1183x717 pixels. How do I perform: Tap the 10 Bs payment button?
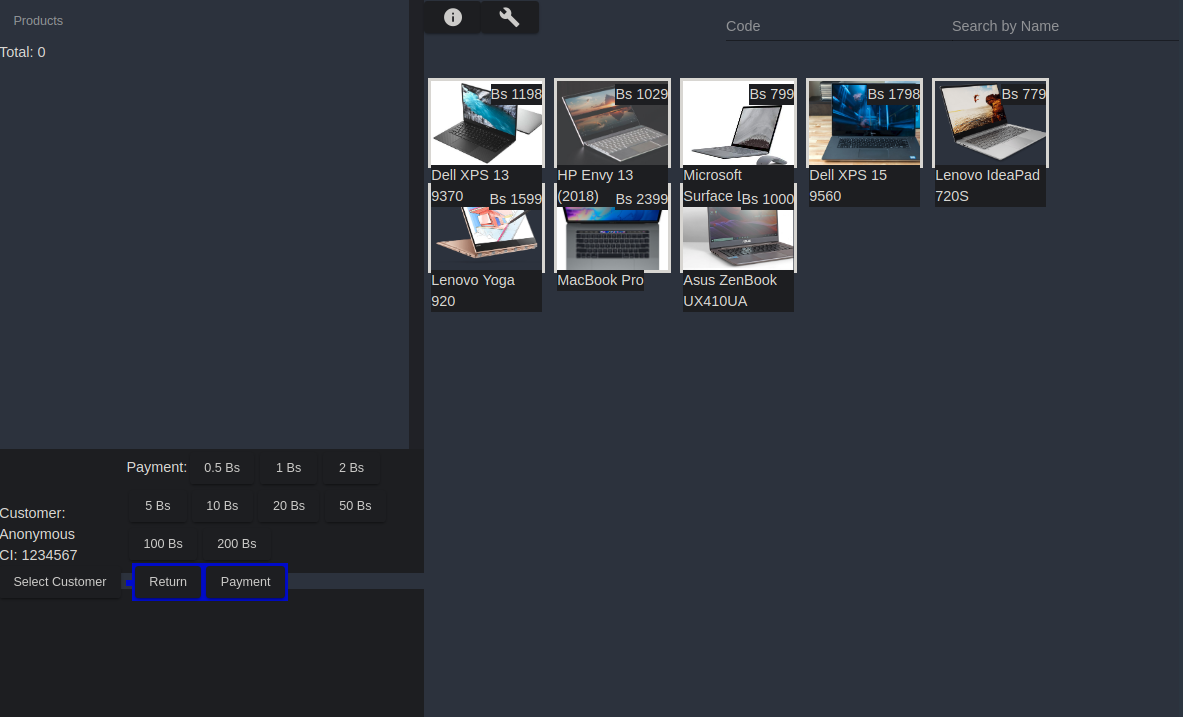222,506
